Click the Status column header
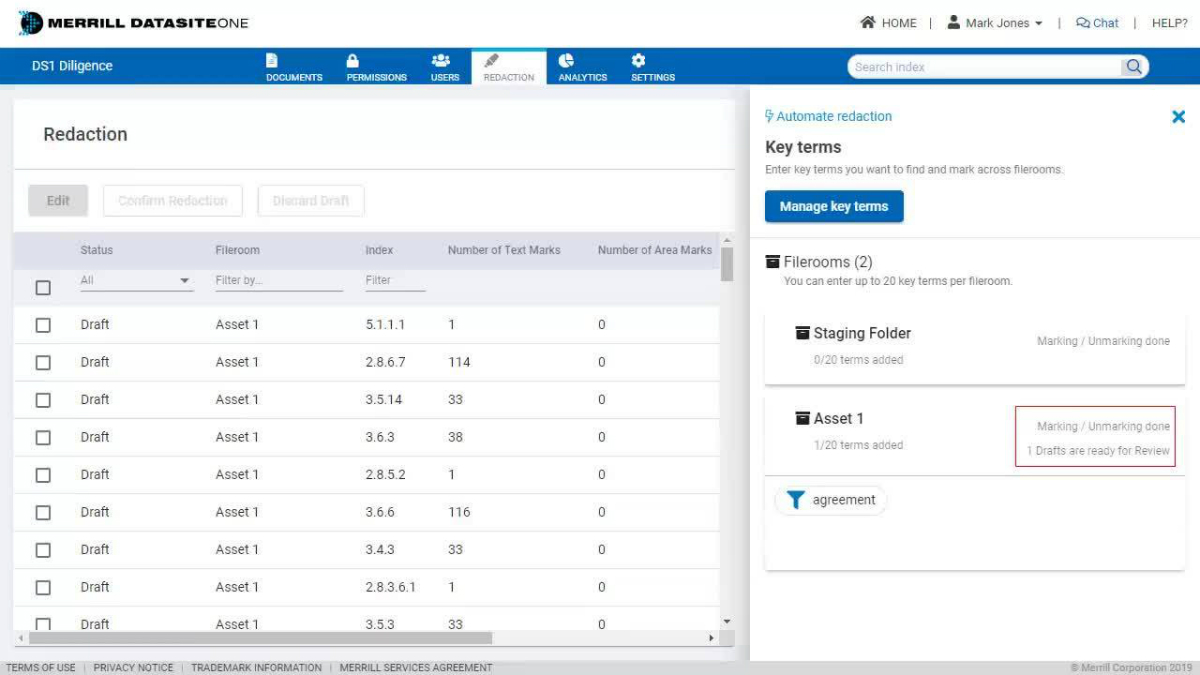This screenshot has width=1200, height=675. (97, 250)
